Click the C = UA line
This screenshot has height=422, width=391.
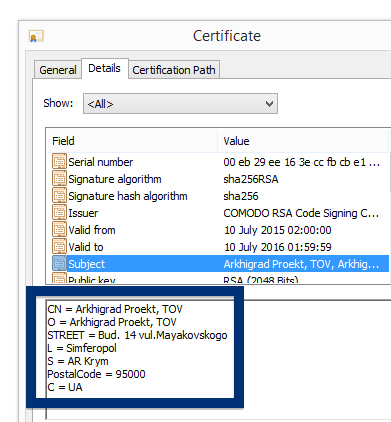[x=65, y=387]
